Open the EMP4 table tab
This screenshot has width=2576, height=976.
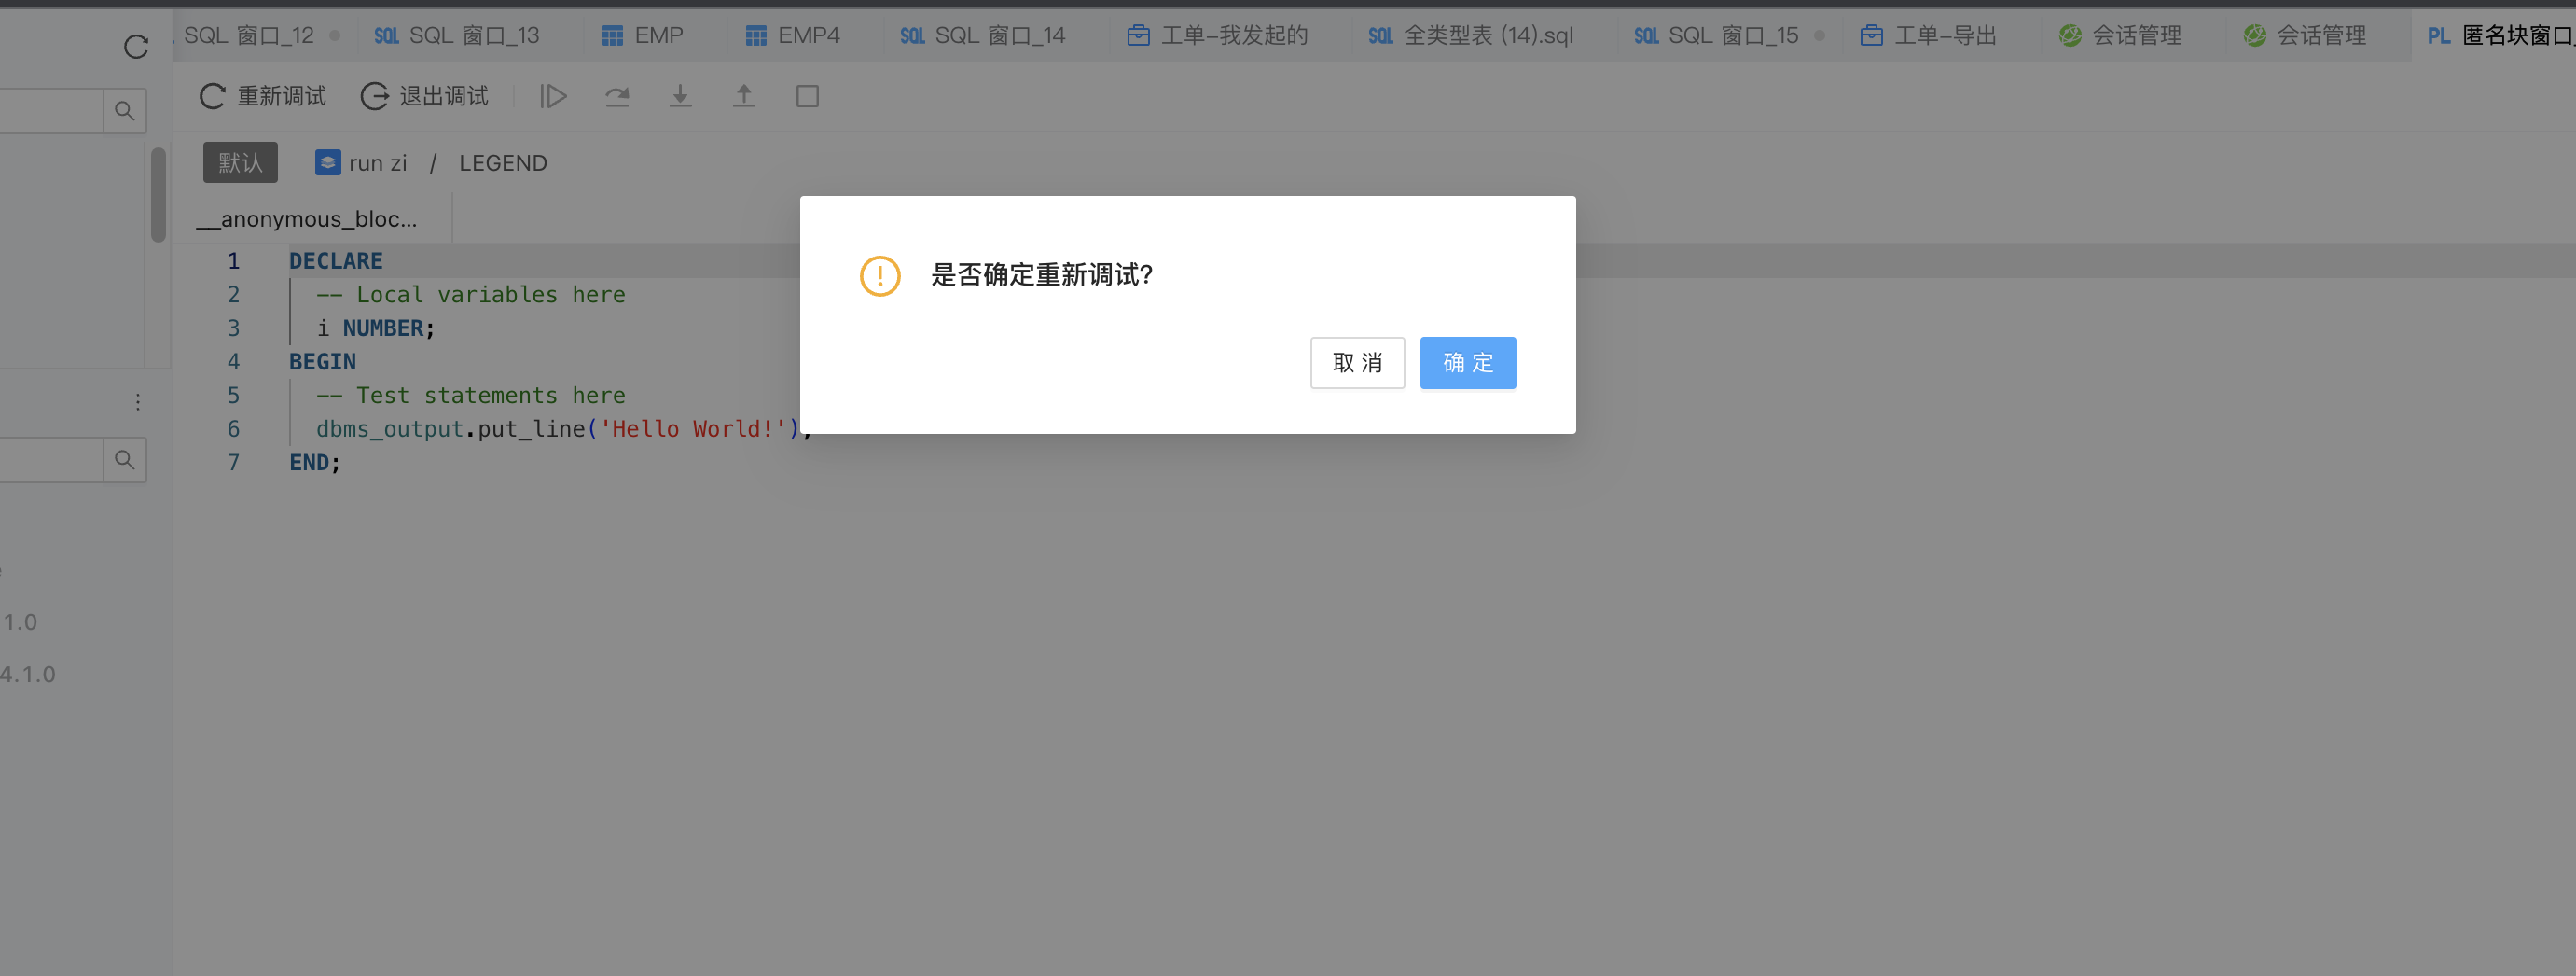click(x=797, y=34)
